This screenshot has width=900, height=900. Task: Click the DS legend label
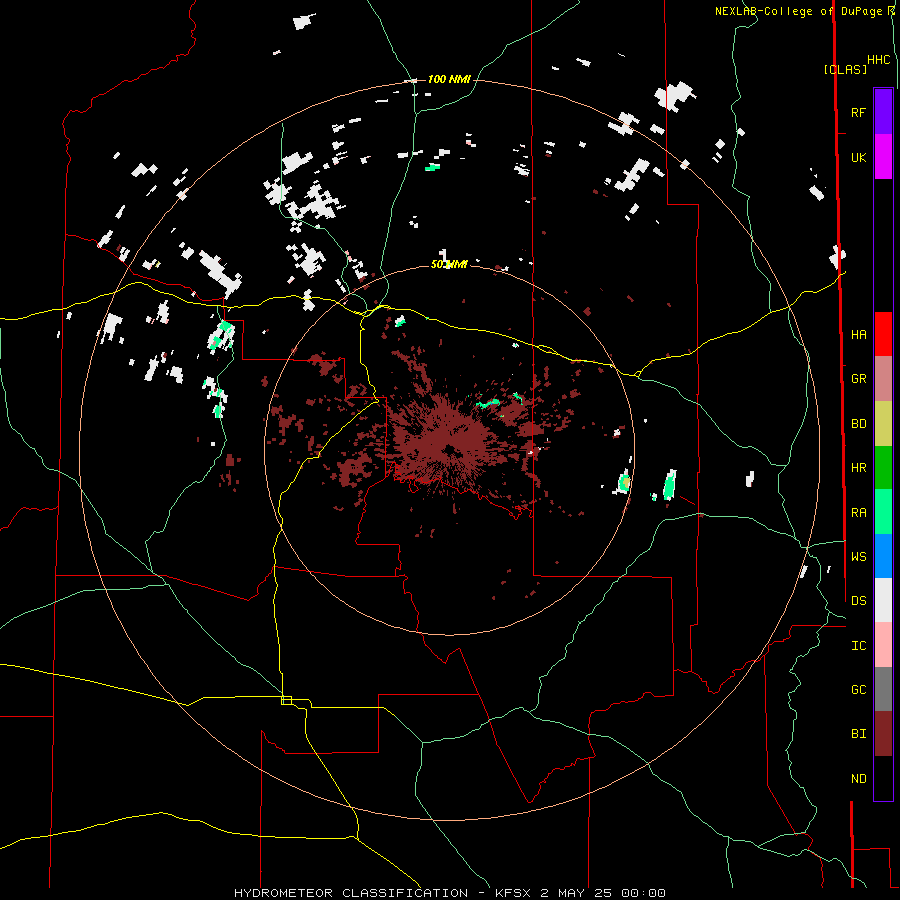pyautogui.click(x=858, y=600)
